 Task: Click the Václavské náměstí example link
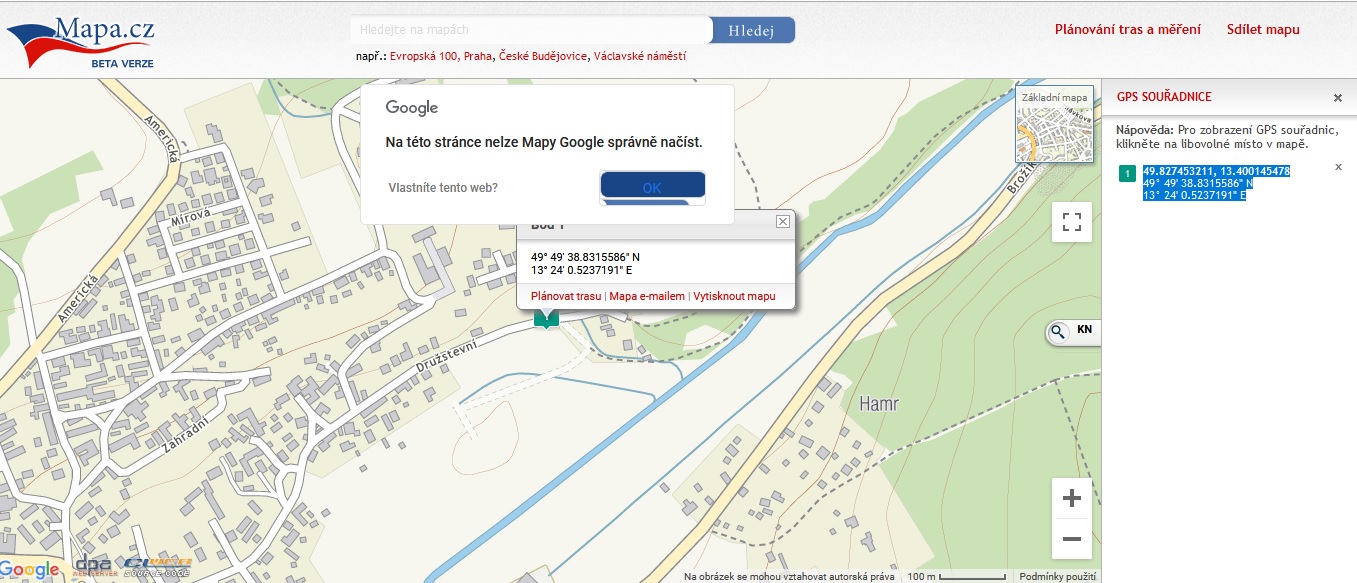[x=640, y=56]
